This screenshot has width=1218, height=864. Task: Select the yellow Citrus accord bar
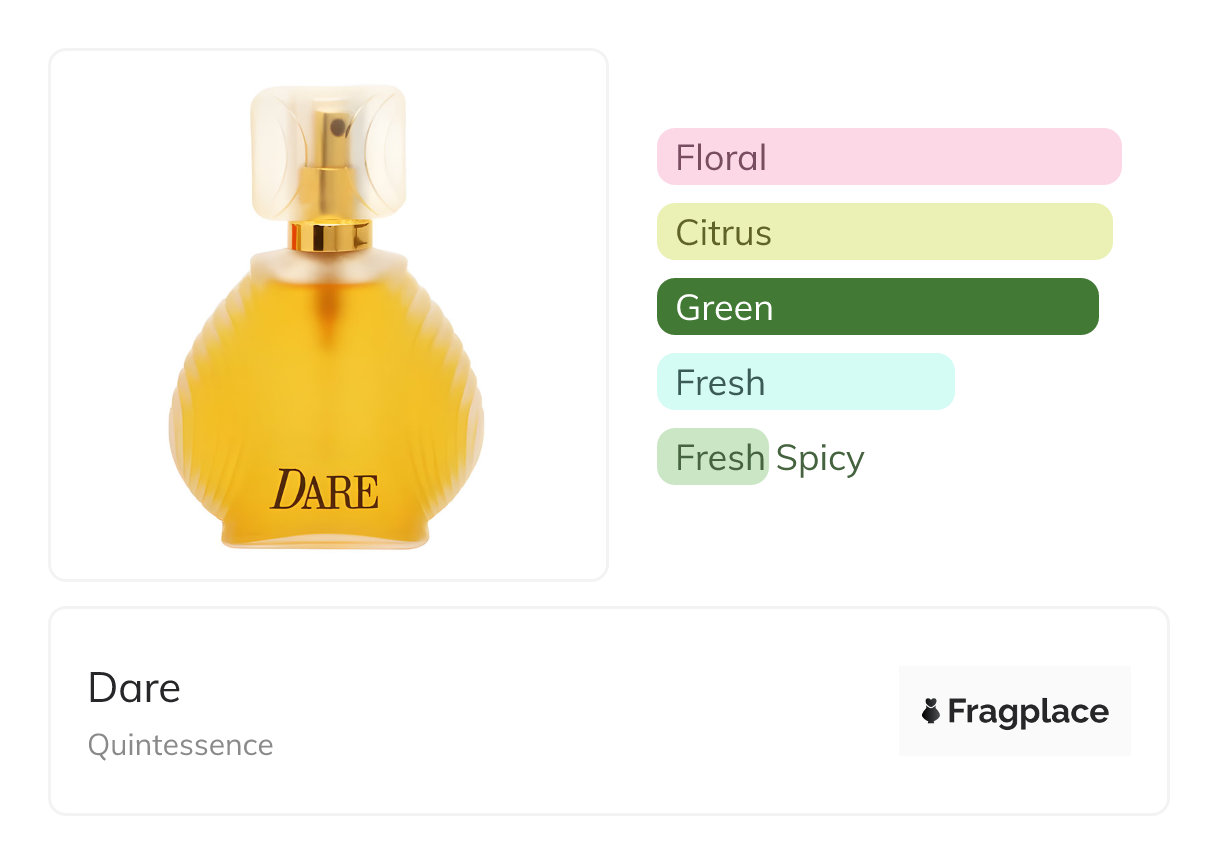885,232
